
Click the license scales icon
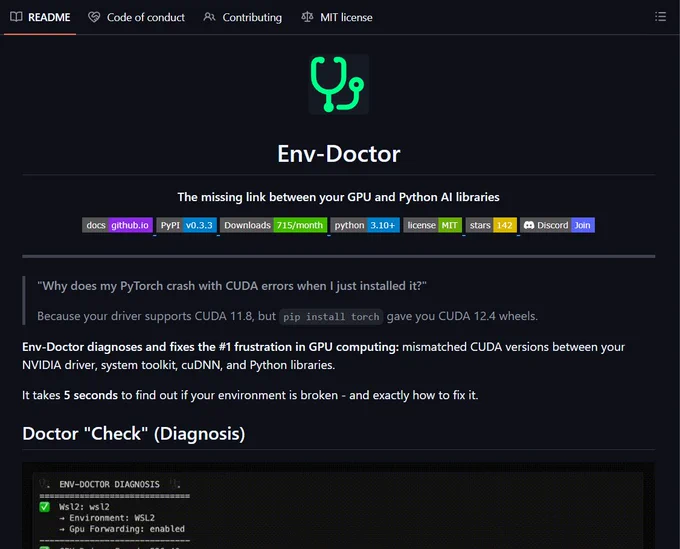coord(307,17)
